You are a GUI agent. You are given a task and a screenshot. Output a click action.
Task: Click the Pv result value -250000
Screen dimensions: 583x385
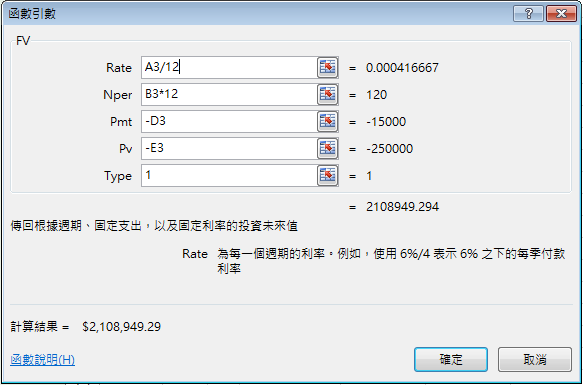click(389, 149)
